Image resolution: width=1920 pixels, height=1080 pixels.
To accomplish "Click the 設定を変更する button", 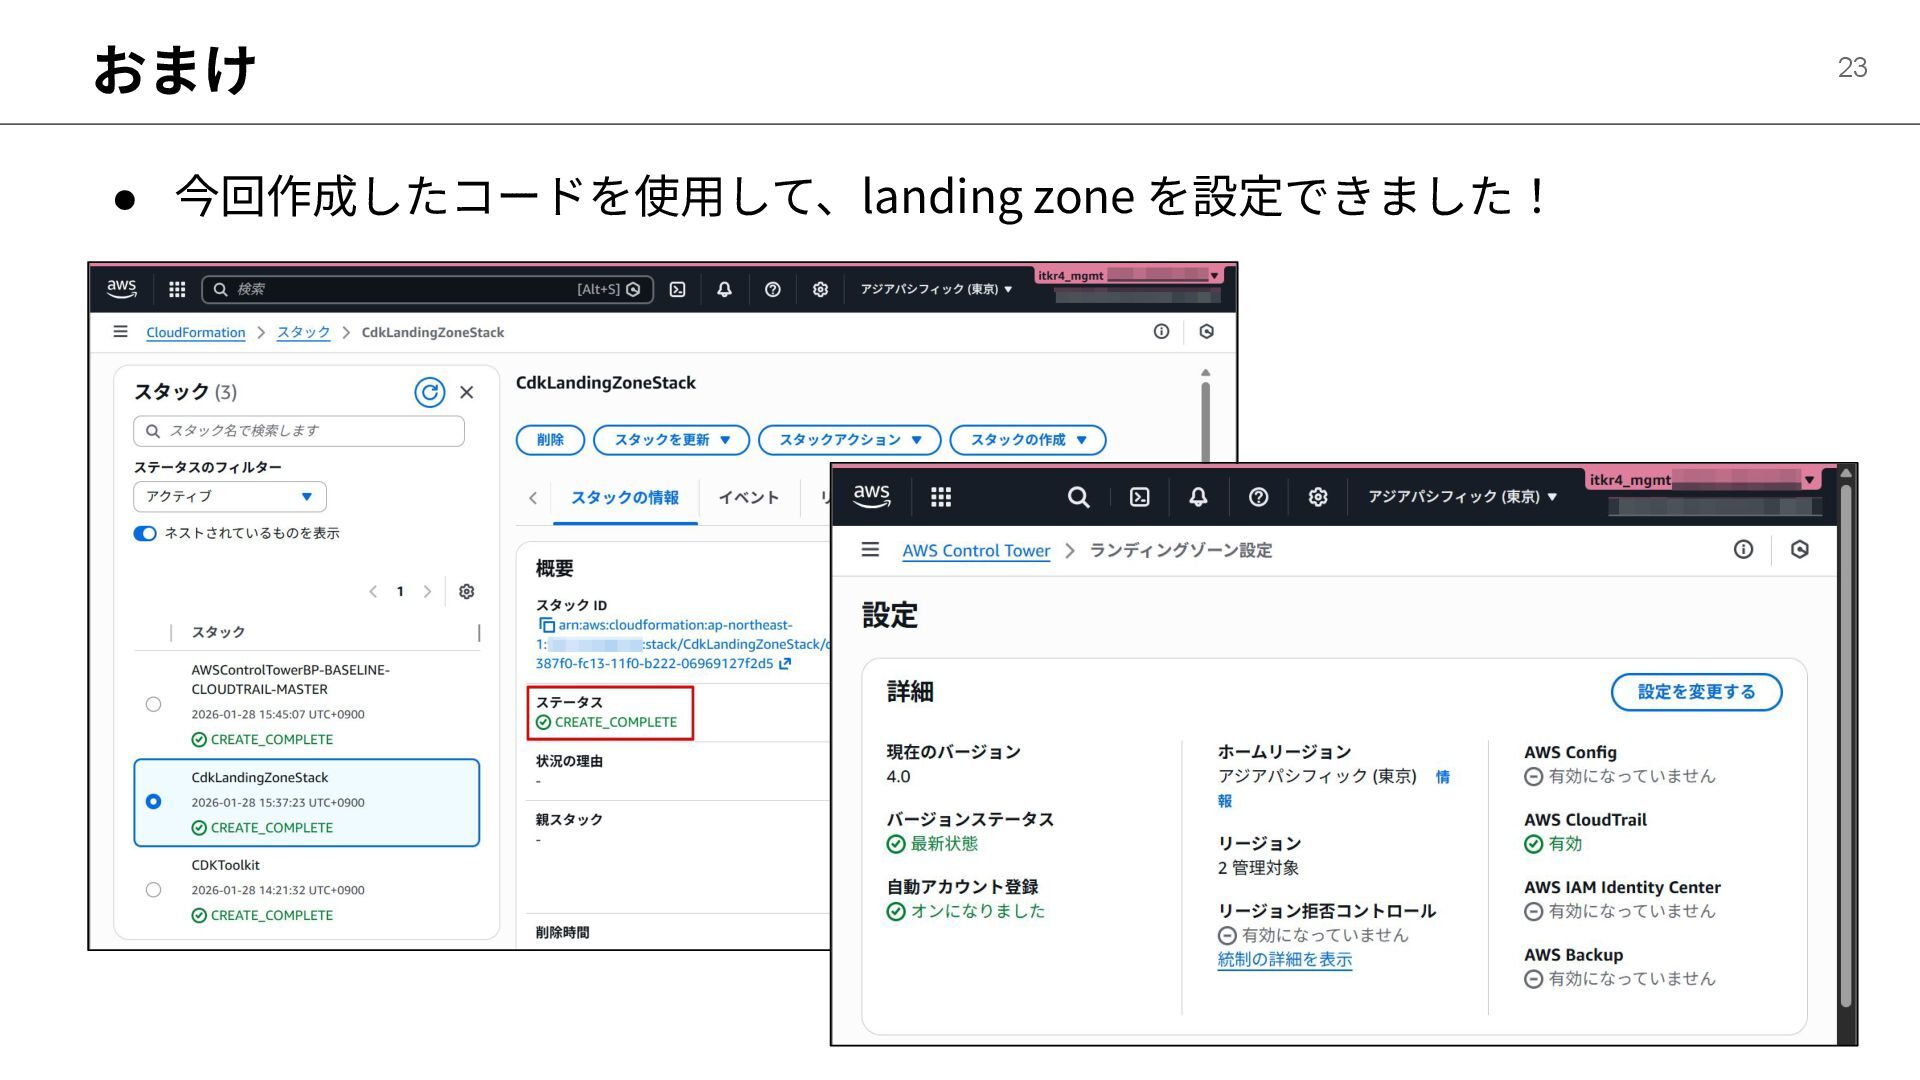I will point(1695,692).
